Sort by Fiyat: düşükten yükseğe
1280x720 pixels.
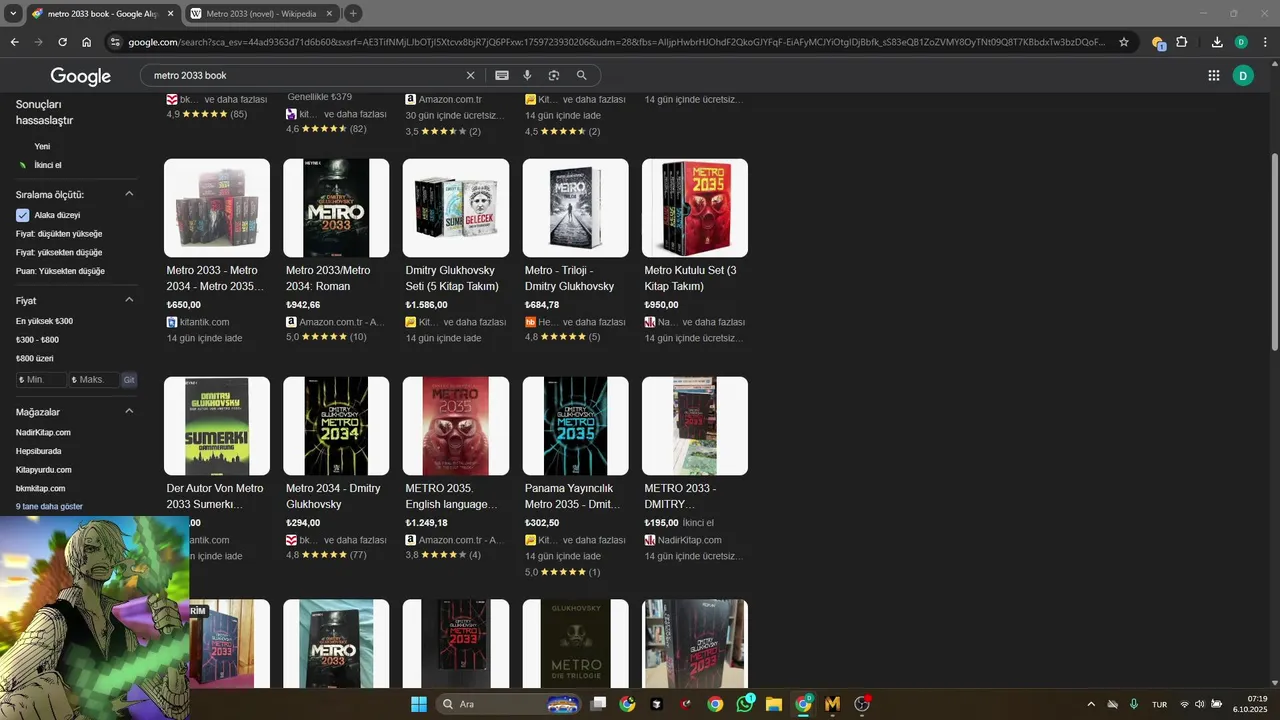pos(59,234)
